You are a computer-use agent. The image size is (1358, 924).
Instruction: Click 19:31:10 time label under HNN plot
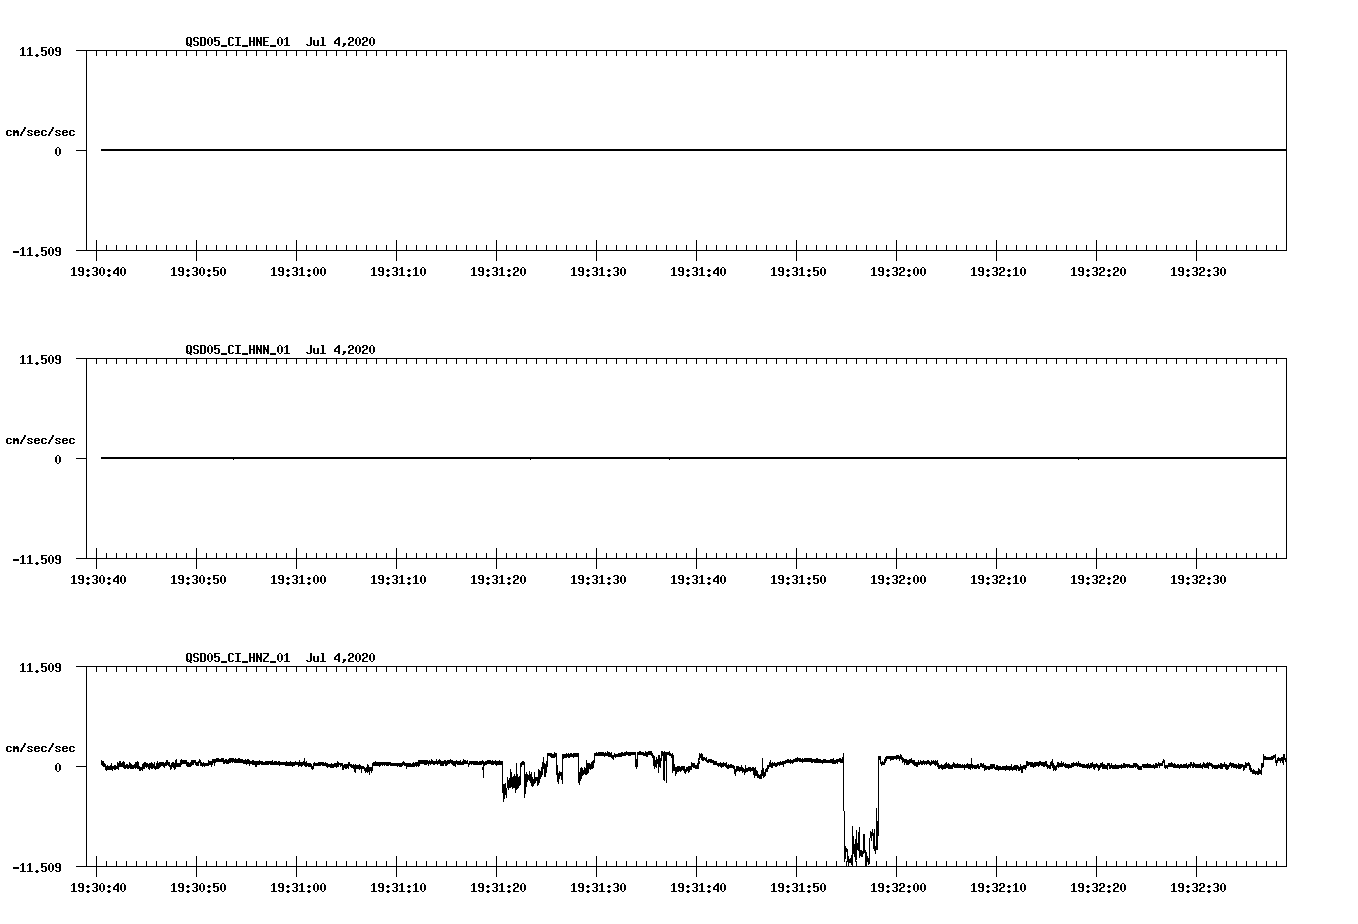click(x=398, y=580)
